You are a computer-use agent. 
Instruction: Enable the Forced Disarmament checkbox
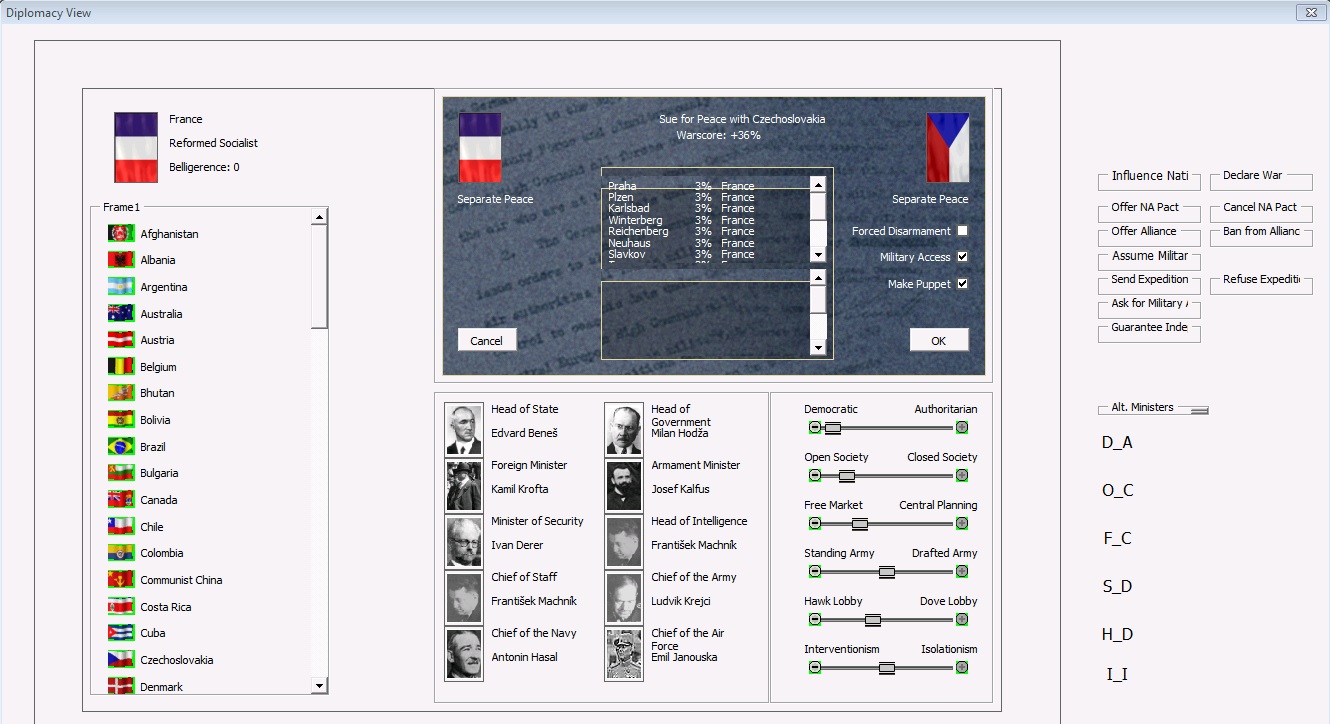tap(962, 231)
